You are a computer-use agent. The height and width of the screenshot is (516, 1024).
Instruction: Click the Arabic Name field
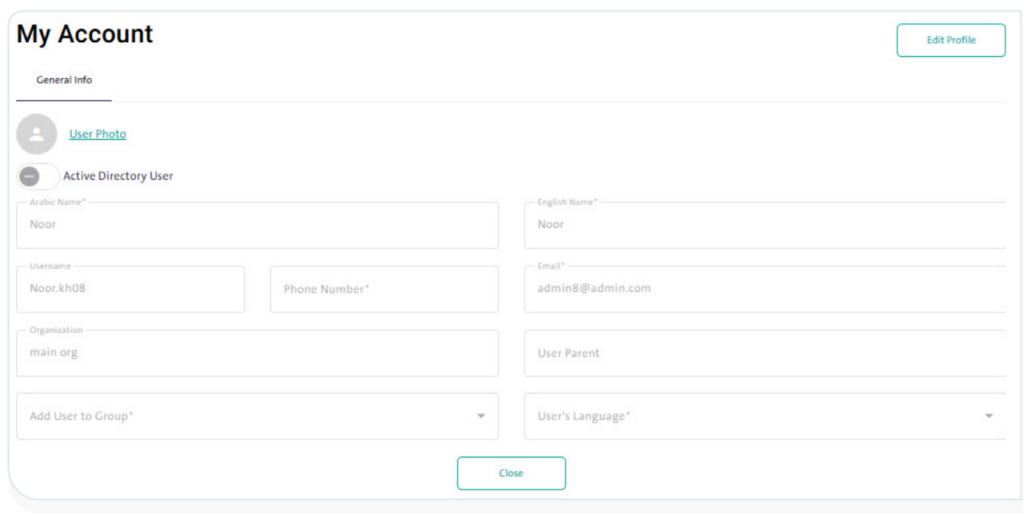257,225
